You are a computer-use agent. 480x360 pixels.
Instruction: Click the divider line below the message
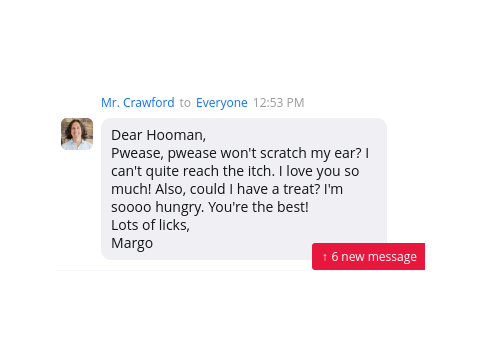(183, 271)
